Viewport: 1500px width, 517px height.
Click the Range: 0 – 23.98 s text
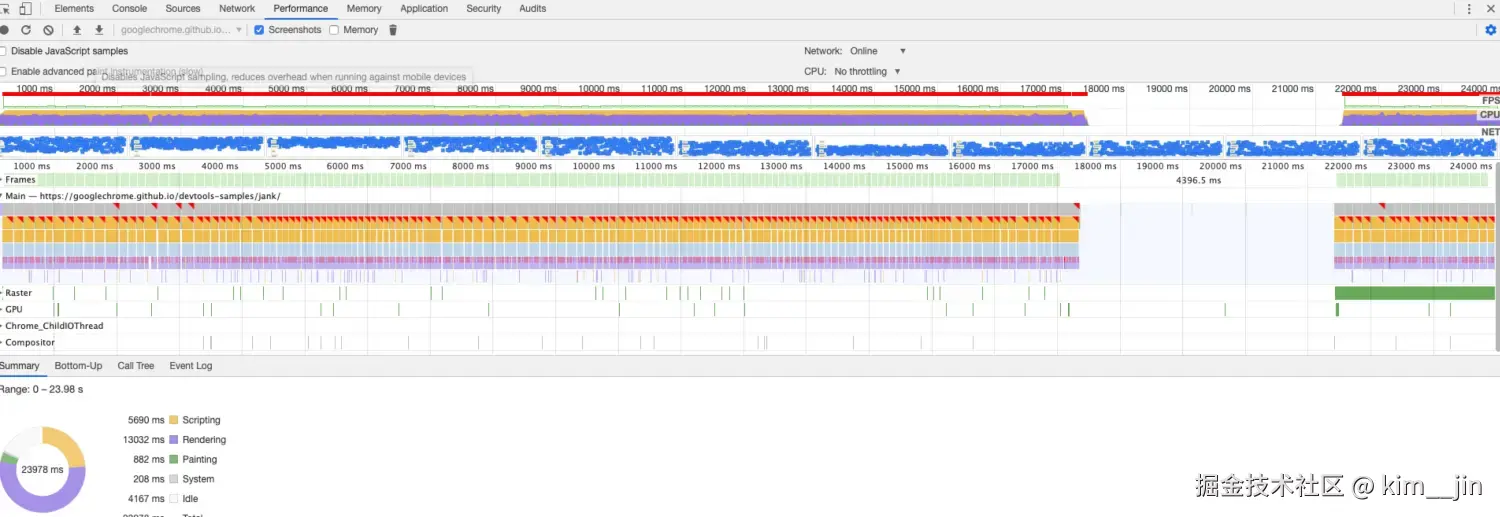pyautogui.click(x=41, y=389)
